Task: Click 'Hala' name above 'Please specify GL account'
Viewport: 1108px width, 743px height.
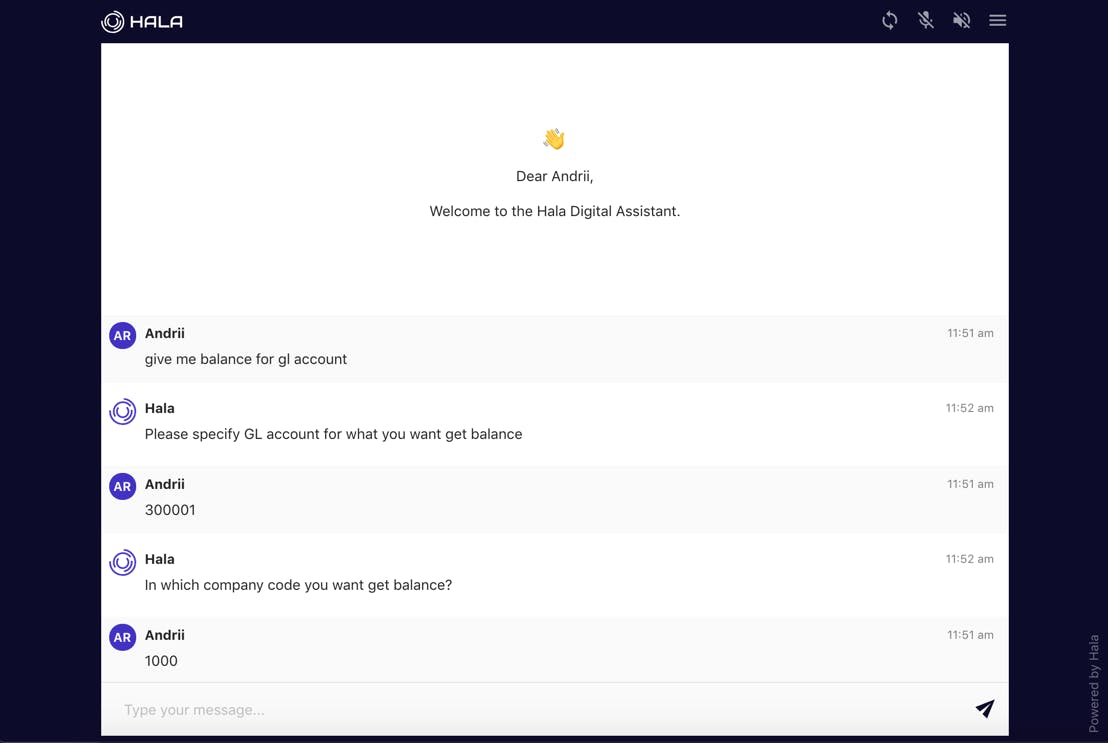Action: [160, 409]
